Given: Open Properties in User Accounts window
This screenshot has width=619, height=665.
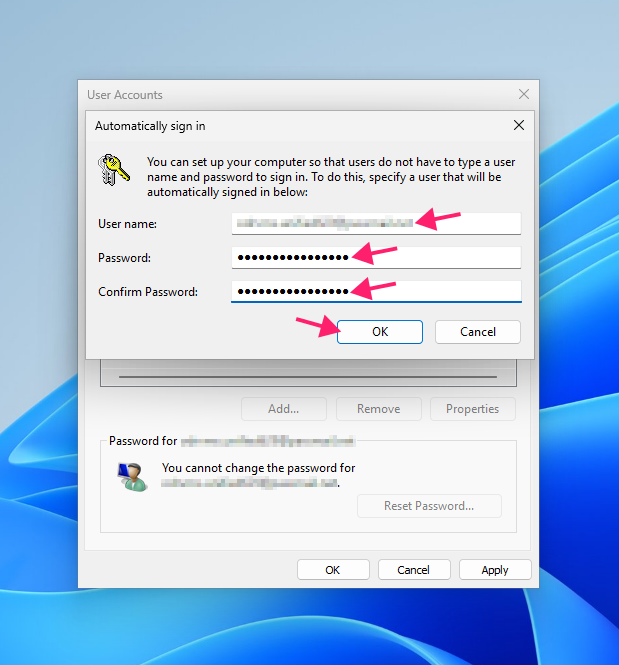Looking at the screenshot, I should pyautogui.click(x=473, y=409).
